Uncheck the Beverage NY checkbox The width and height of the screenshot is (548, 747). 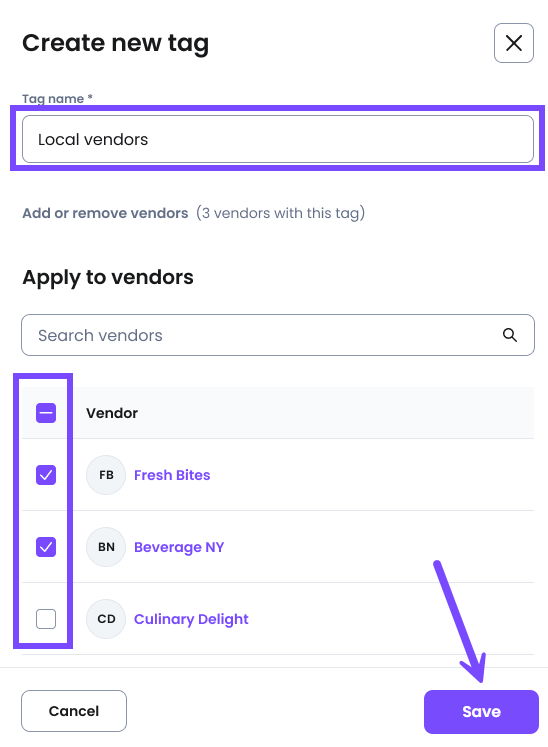46,547
